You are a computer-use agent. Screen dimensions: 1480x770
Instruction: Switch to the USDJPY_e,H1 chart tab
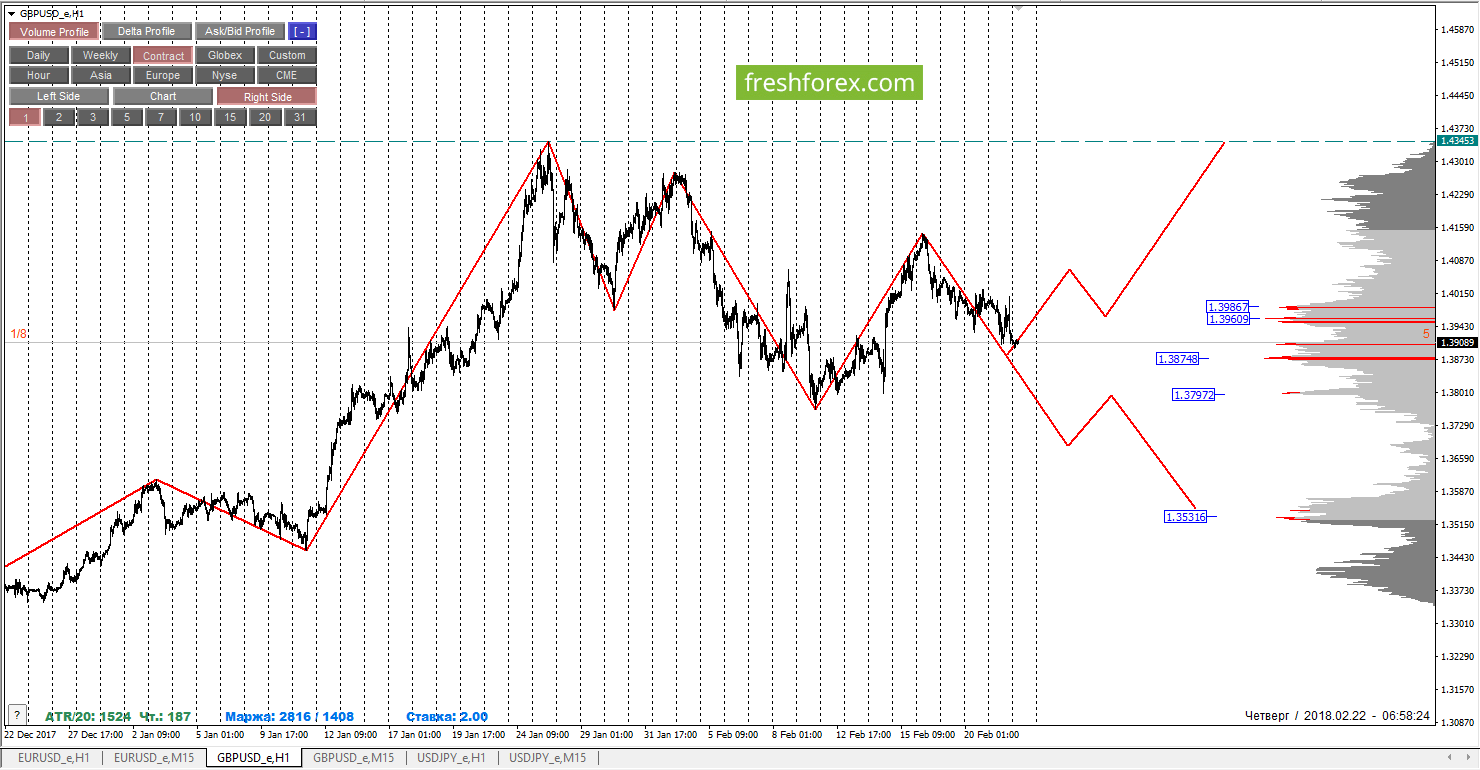451,758
